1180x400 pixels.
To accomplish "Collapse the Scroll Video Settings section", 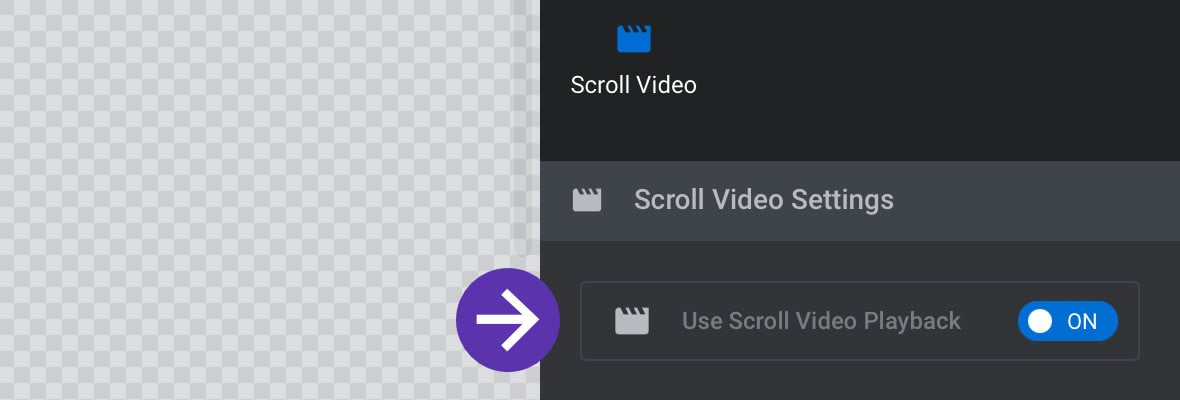I will tap(859, 201).
